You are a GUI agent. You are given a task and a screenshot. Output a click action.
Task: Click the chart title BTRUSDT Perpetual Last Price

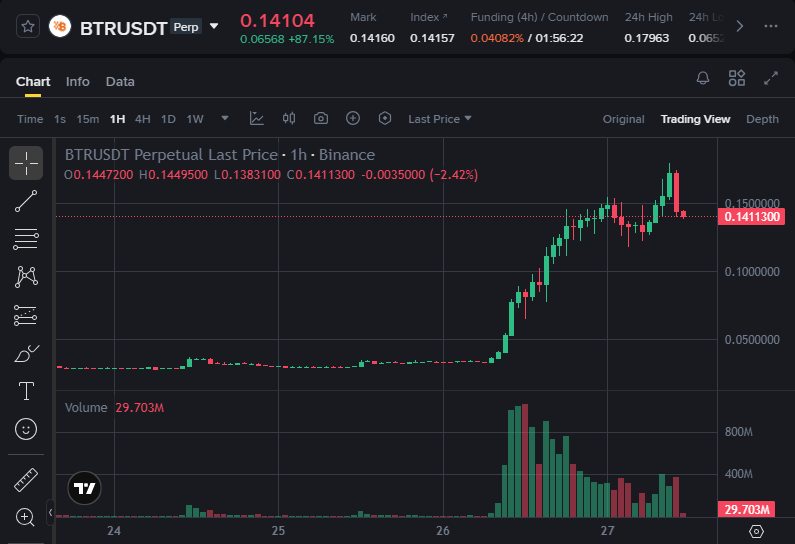click(x=171, y=155)
